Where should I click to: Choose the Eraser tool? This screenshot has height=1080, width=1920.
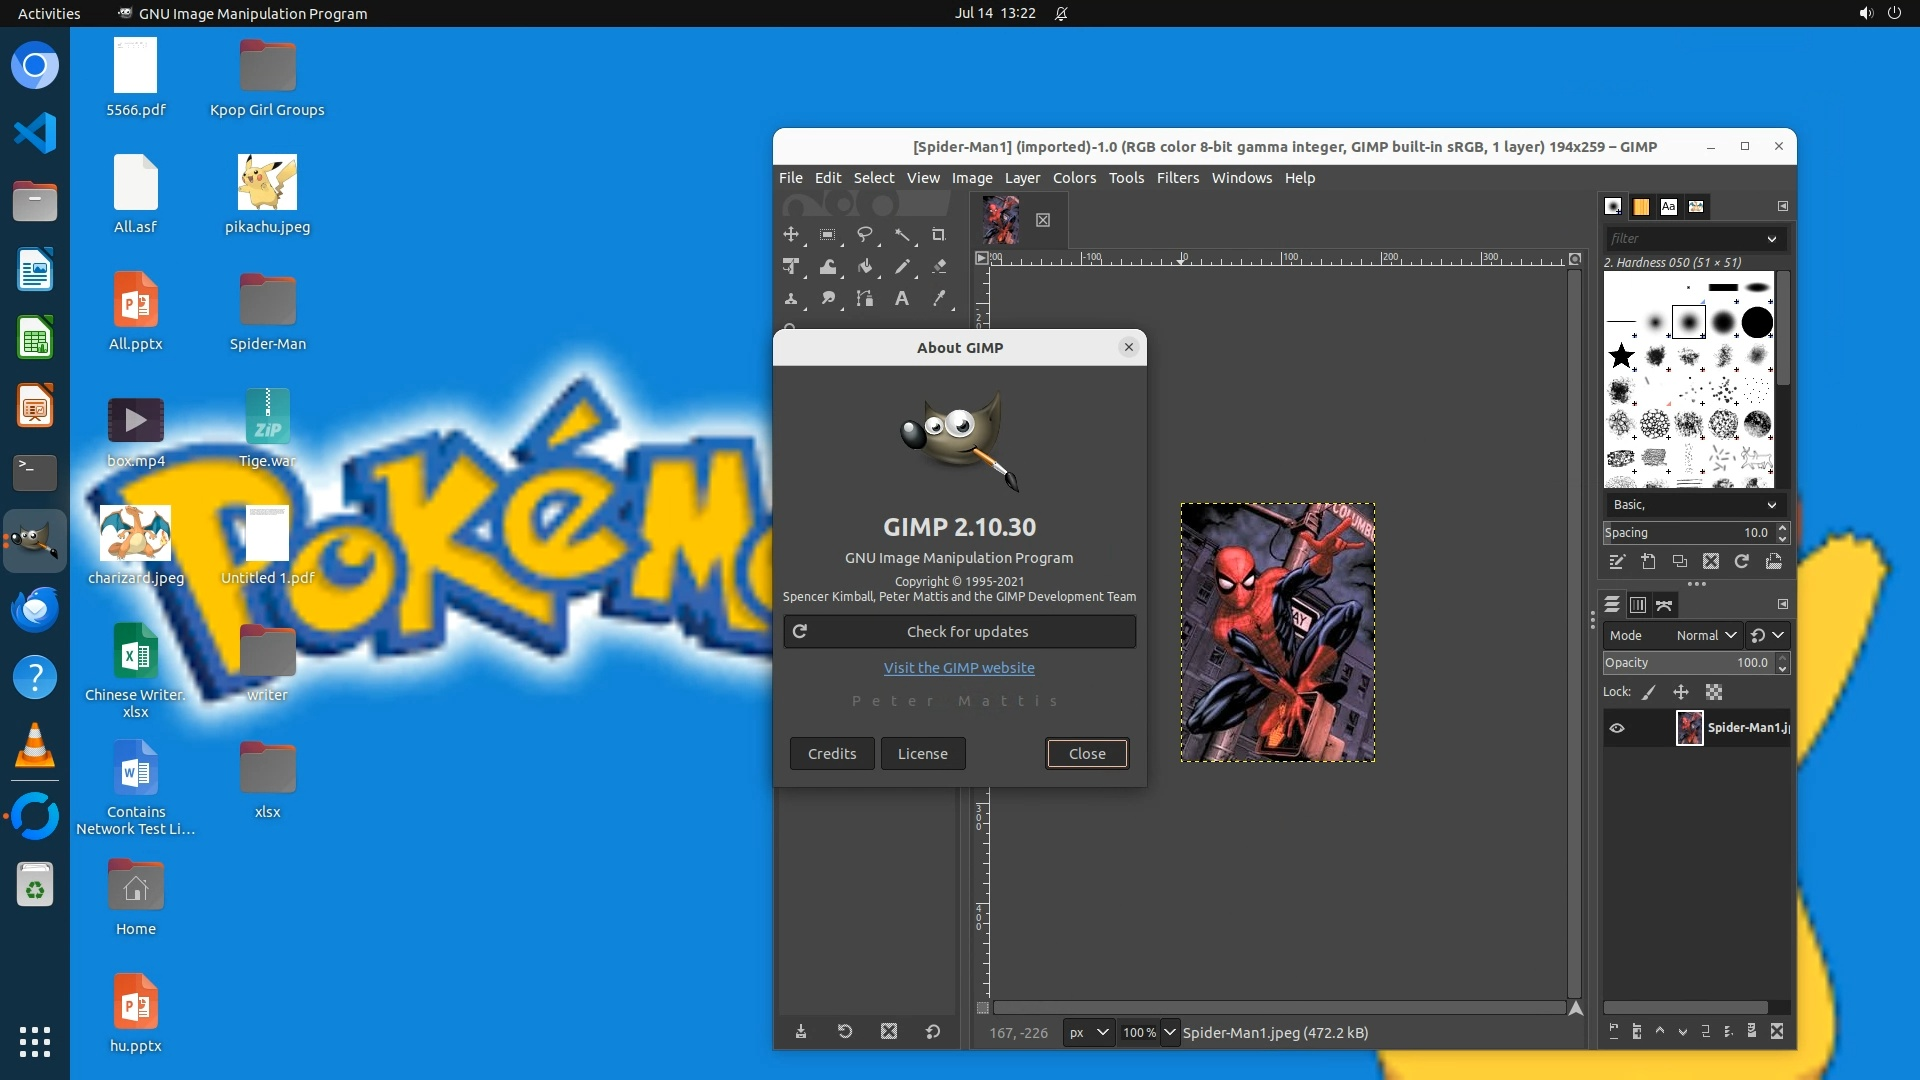tap(938, 266)
